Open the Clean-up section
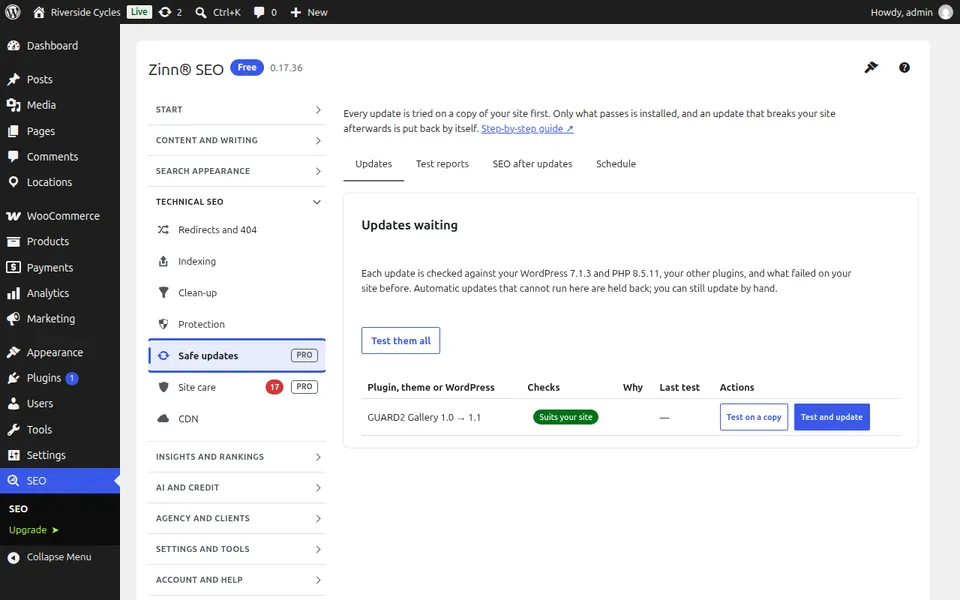Screen dimensions: 960x600 point(237,293)
